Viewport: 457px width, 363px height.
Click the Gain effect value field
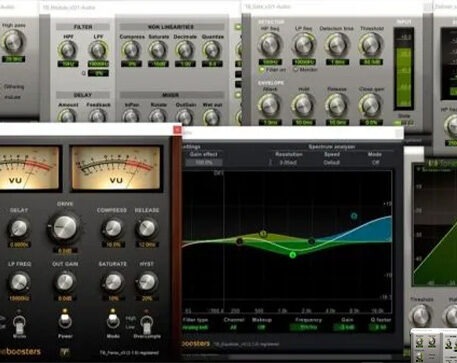[x=204, y=163]
